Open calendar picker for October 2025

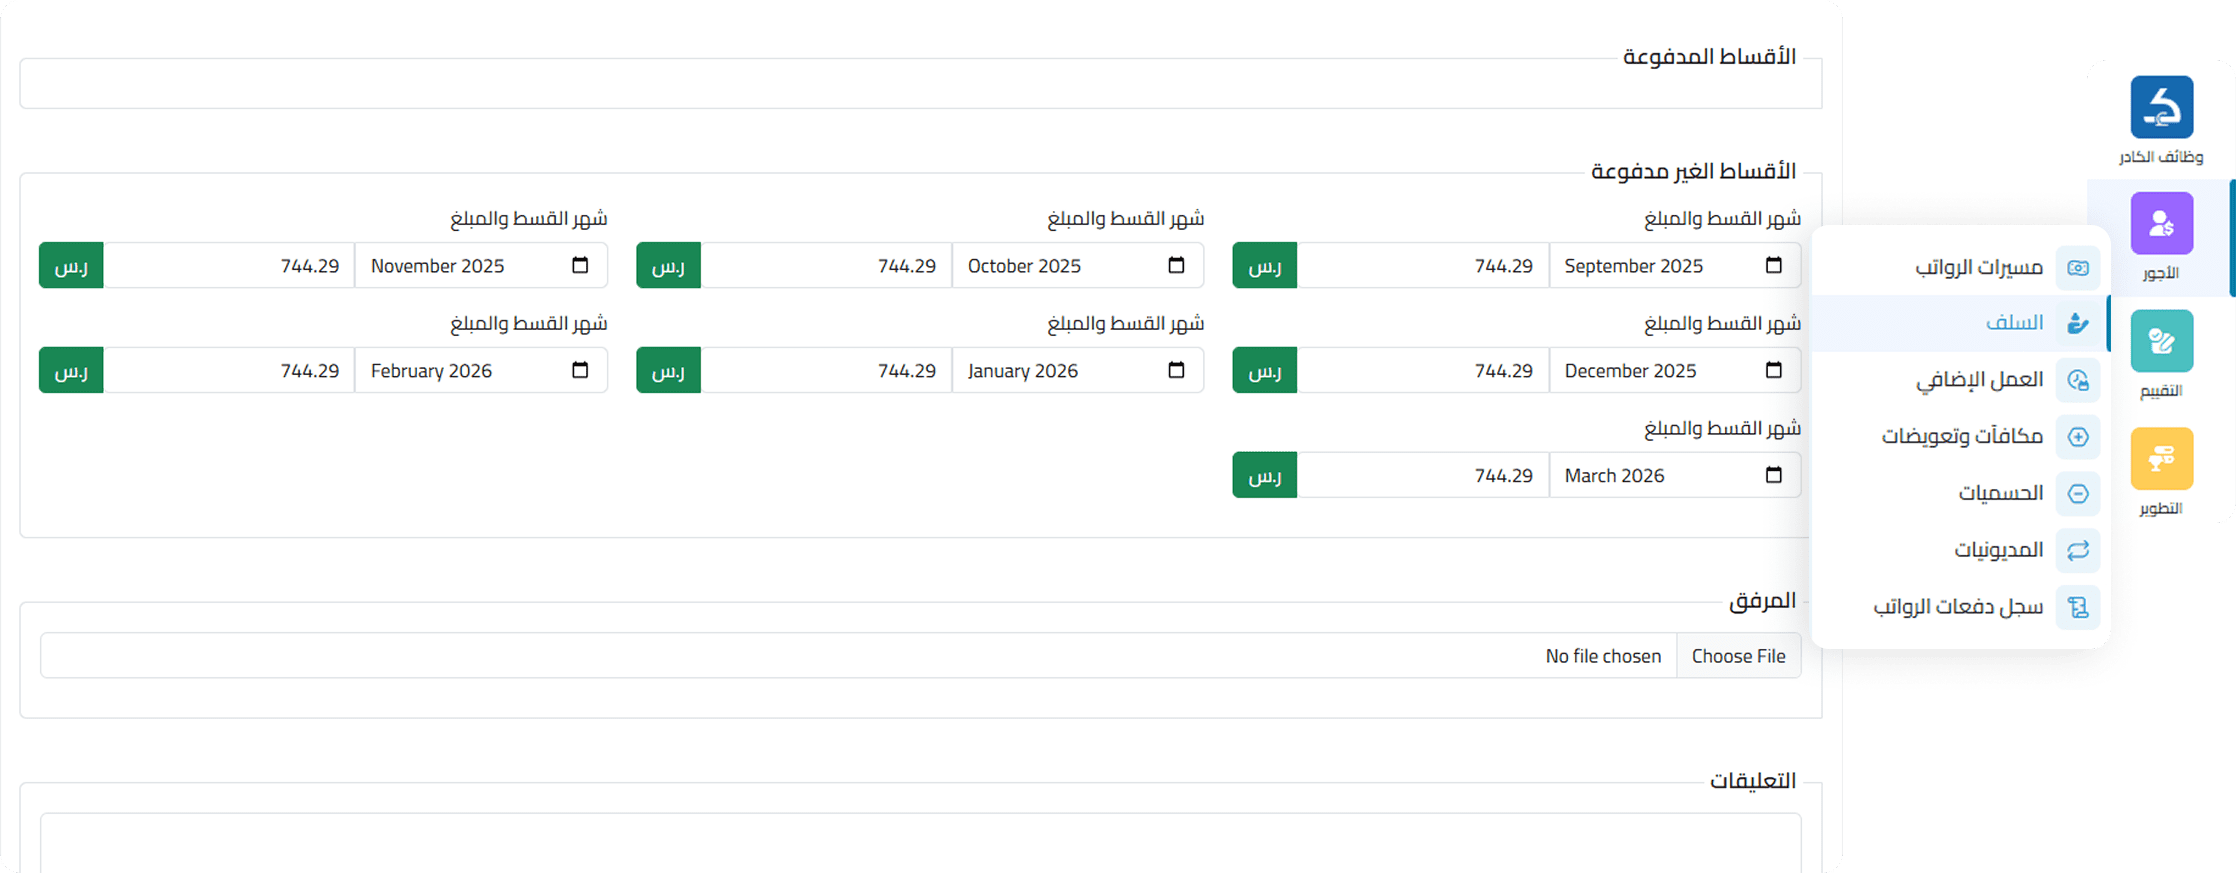click(x=1176, y=265)
